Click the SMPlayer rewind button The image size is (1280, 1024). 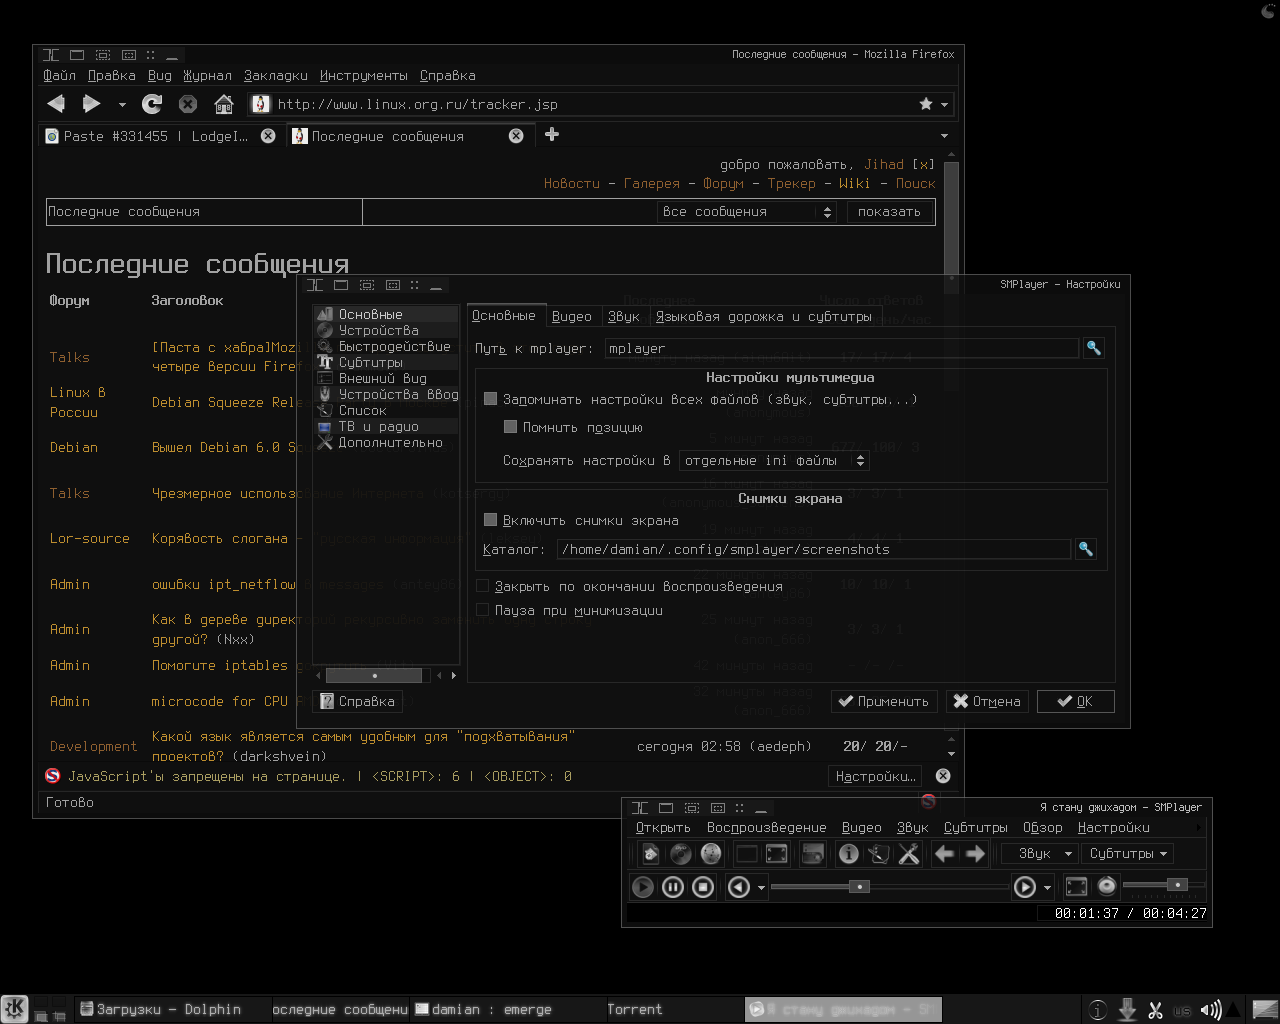[x=739, y=886]
